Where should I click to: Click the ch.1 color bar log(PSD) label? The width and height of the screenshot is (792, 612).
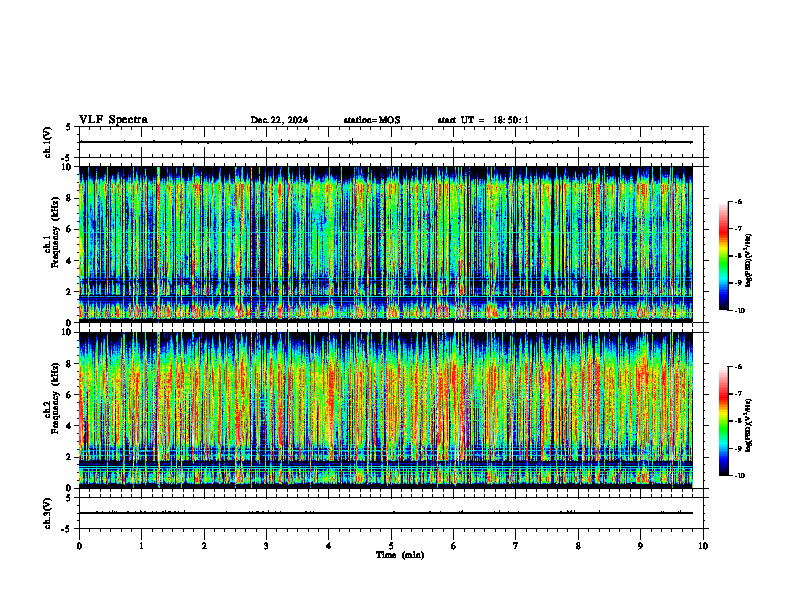pos(748,260)
